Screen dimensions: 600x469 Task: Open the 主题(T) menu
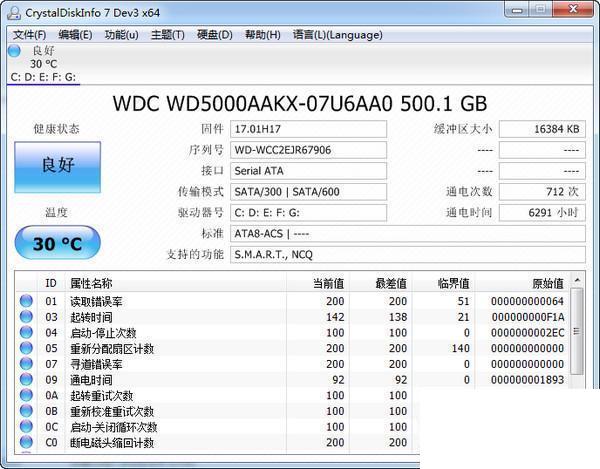(168, 35)
